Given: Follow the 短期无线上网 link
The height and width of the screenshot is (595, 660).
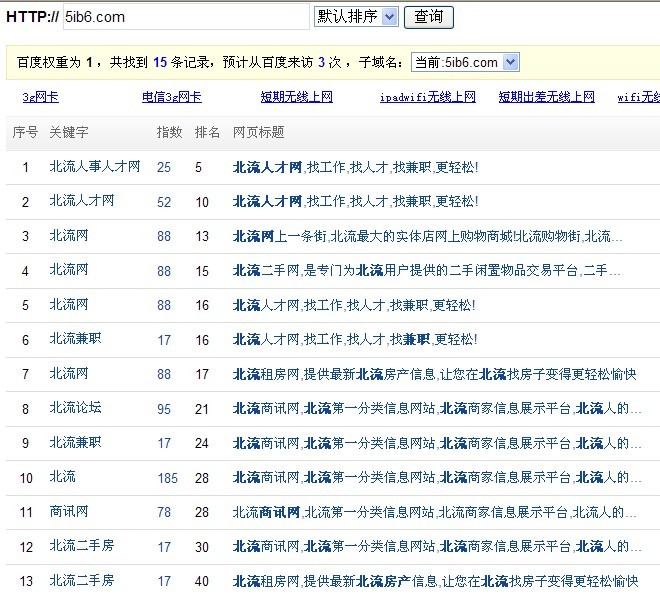Looking at the screenshot, I should coord(296,97).
